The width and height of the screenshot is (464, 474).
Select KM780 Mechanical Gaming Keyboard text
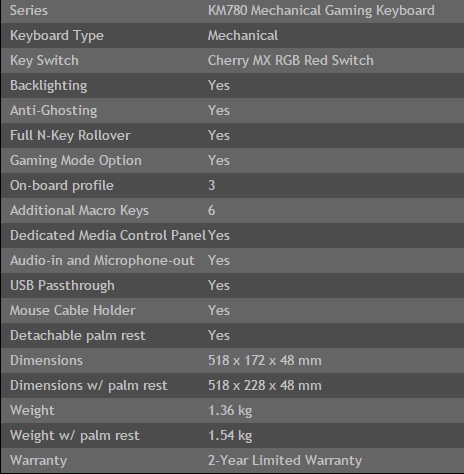[x=321, y=10]
